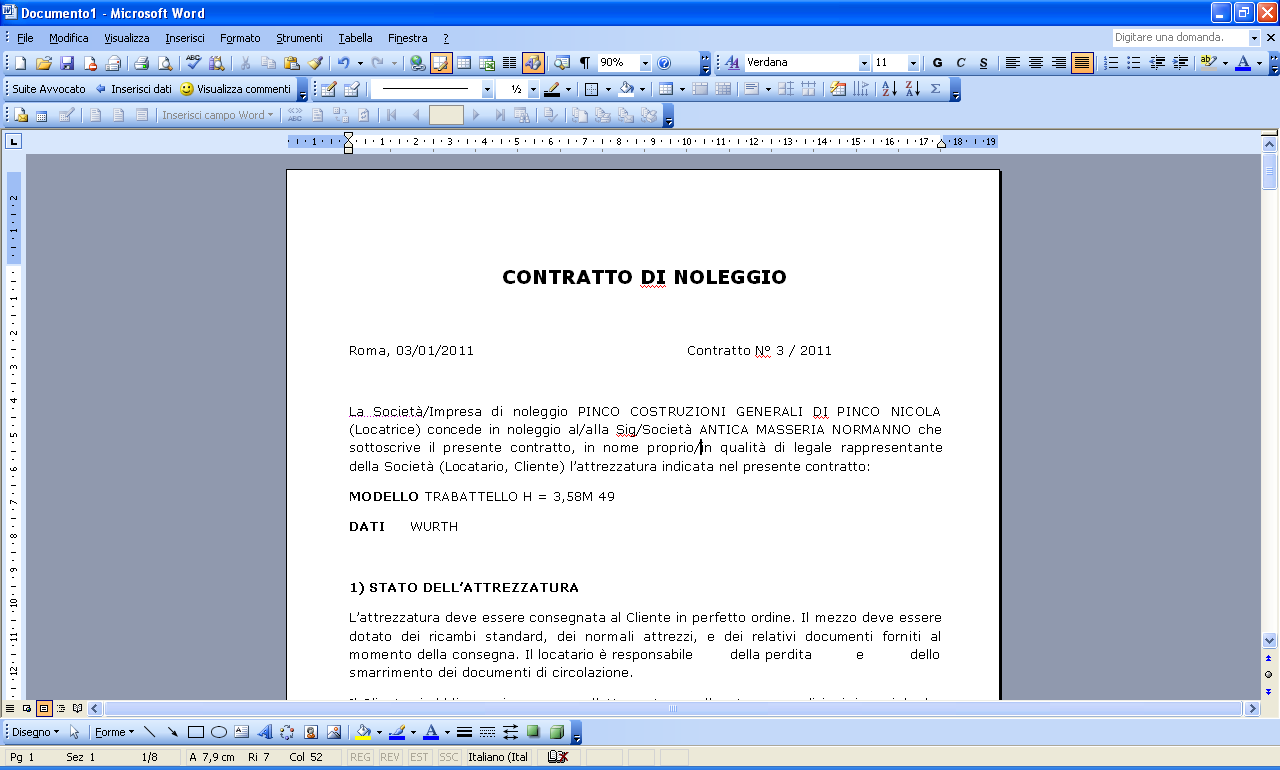Create a new blank document

pyautogui.click(x=20, y=63)
